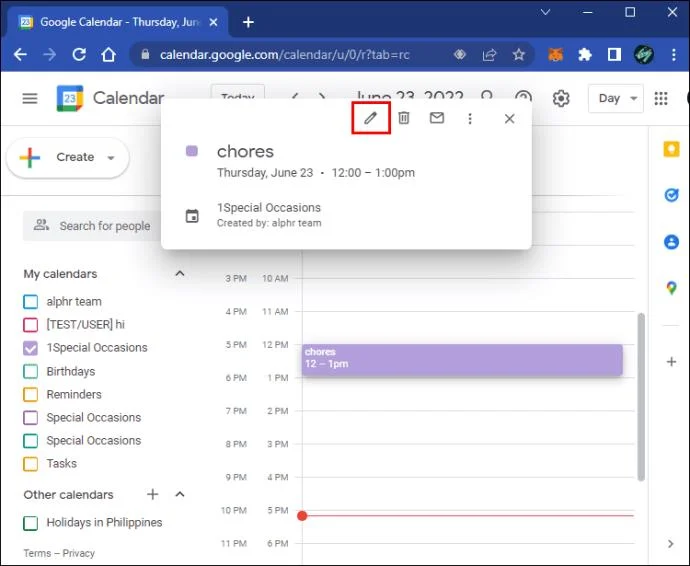The image size is (690, 566).
Task: Toggle teal Special Occasions checkbox
Action: 30,441
